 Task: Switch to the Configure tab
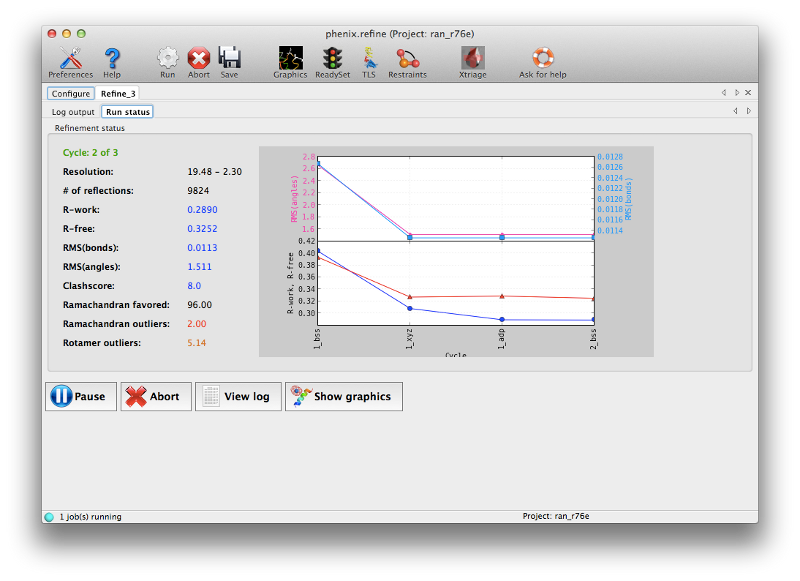tap(70, 92)
